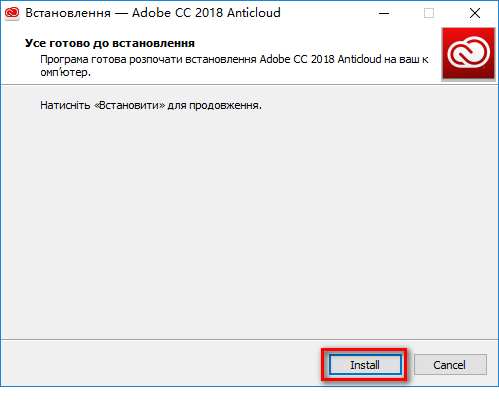Click the text "омп'ютер." in the header
The width and height of the screenshot is (499, 406).
tap(65, 72)
